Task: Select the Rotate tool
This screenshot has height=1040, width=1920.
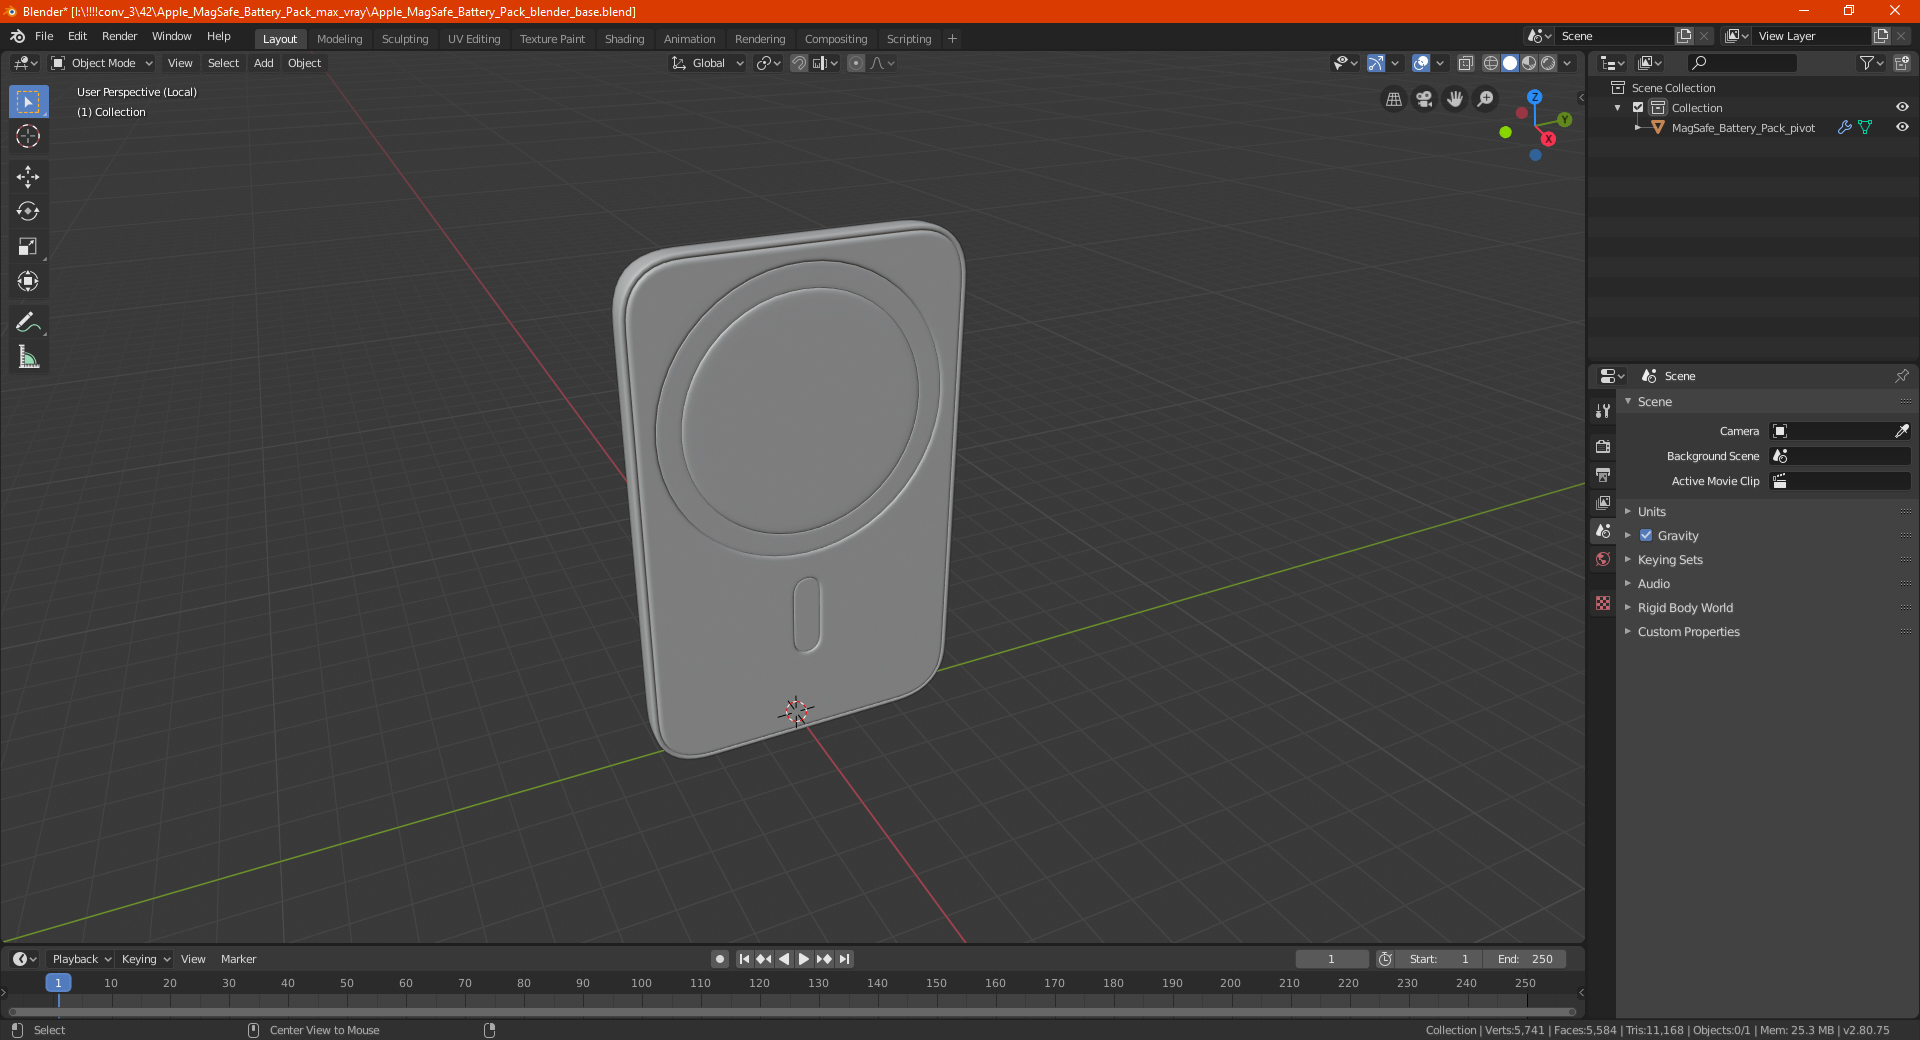Action: (28, 211)
